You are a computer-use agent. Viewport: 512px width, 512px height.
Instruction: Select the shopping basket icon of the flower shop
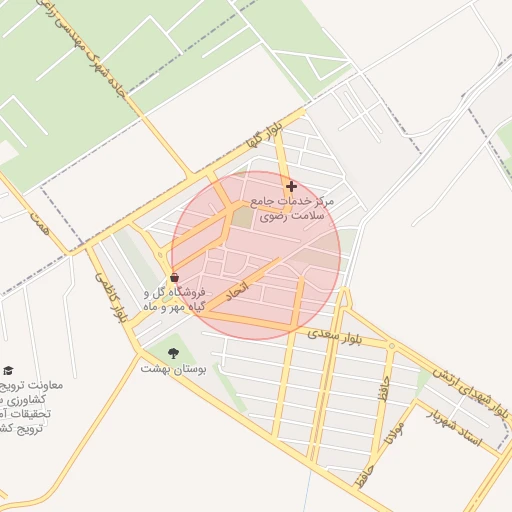(x=174, y=277)
